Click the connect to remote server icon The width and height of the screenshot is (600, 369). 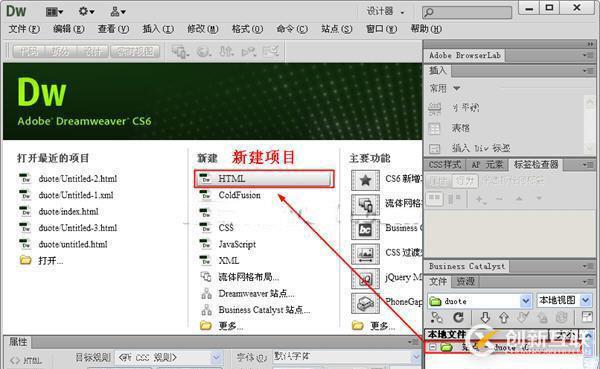[436, 317]
